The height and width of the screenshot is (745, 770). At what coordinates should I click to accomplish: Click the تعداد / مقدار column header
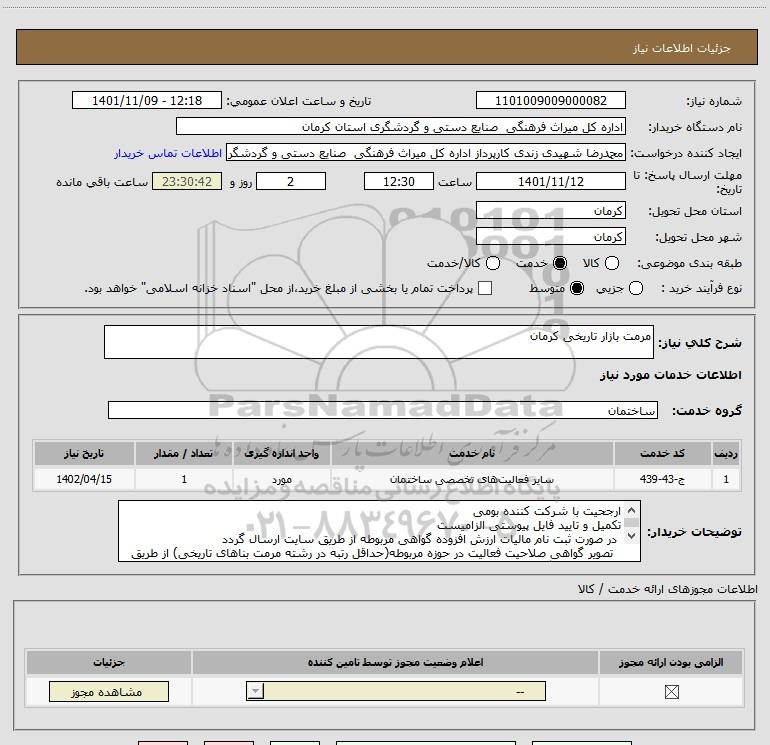(184, 453)
